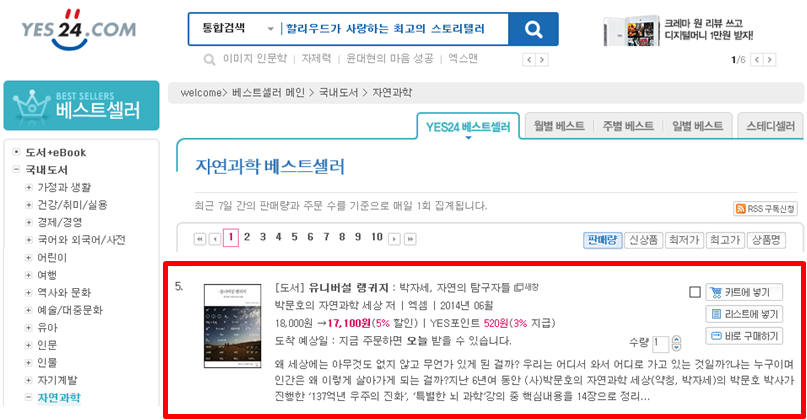Click suggested keyword 자제력
Viewport: 807px width, 420px height.
(x=316, y=59)
